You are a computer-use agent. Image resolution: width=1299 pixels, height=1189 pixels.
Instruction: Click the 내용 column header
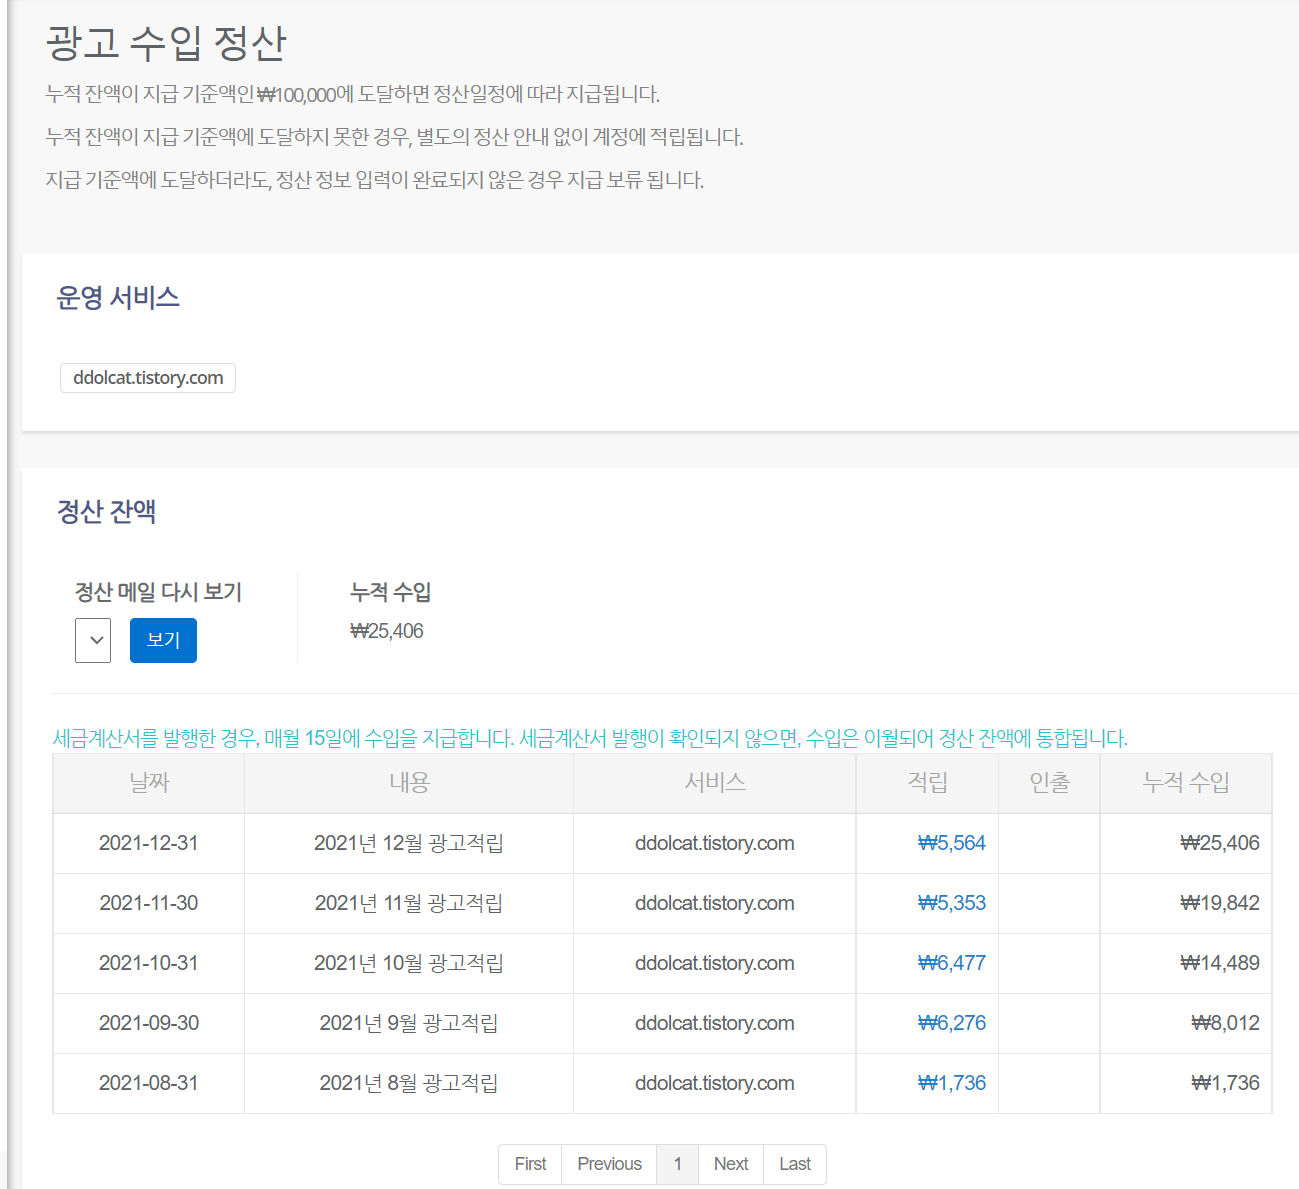(x=409, y=783)
